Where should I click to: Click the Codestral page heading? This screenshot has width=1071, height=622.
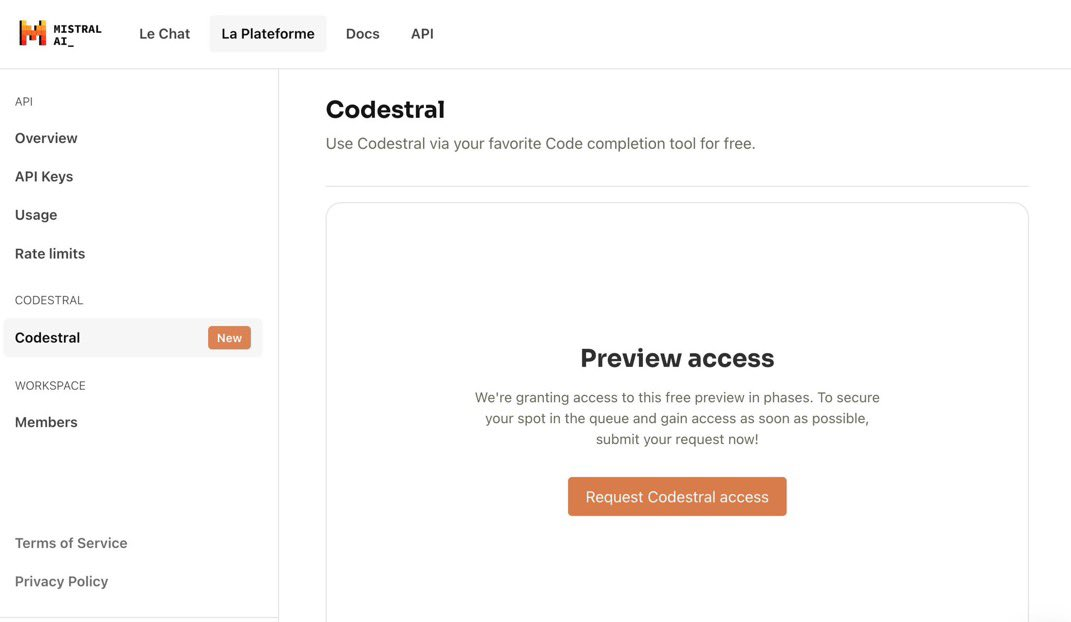click(385, 109)
